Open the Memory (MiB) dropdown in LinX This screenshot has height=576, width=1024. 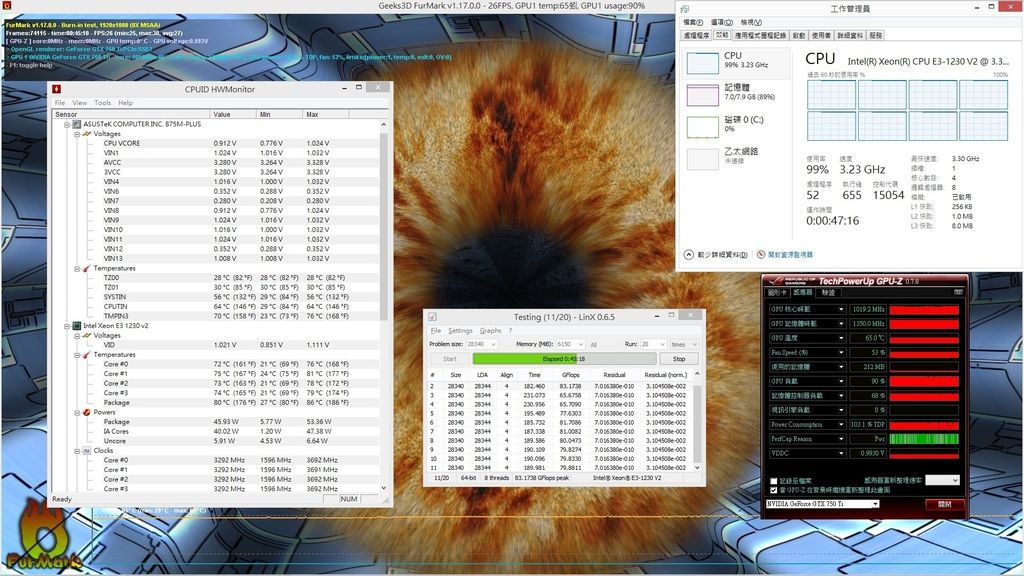click(581, 344)
